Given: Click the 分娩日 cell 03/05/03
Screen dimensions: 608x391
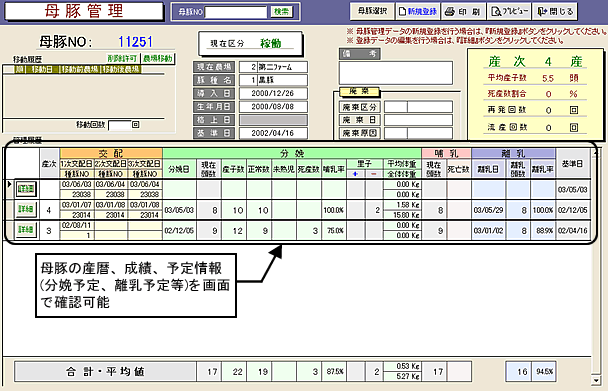Looking at the screenshot, I should point(179,210).
